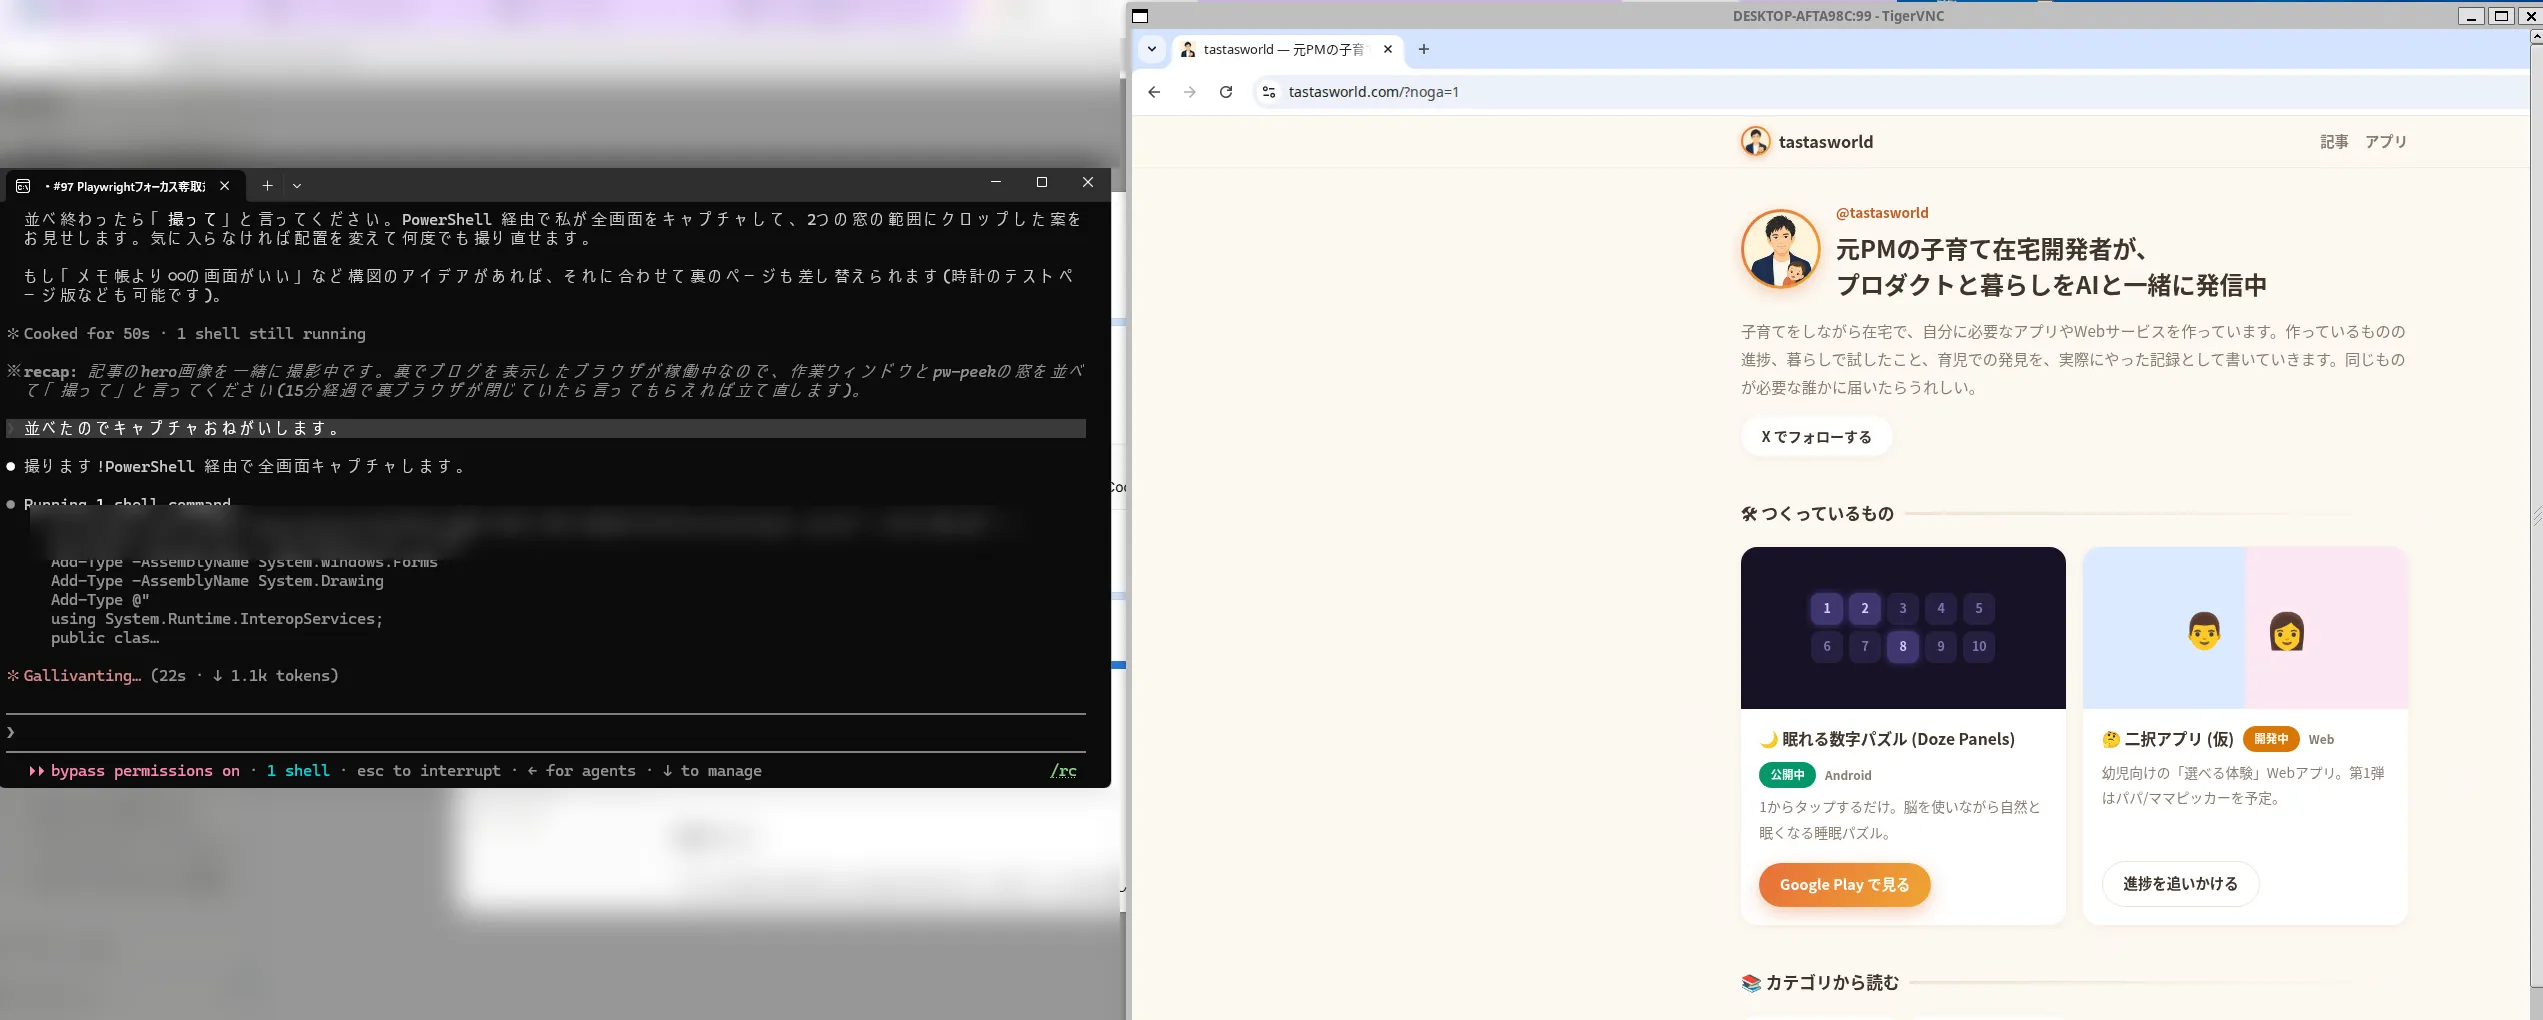Open Google Play で見る button
The height and width of the screenshot is (1020, 2543).
tap(1844, 885)
